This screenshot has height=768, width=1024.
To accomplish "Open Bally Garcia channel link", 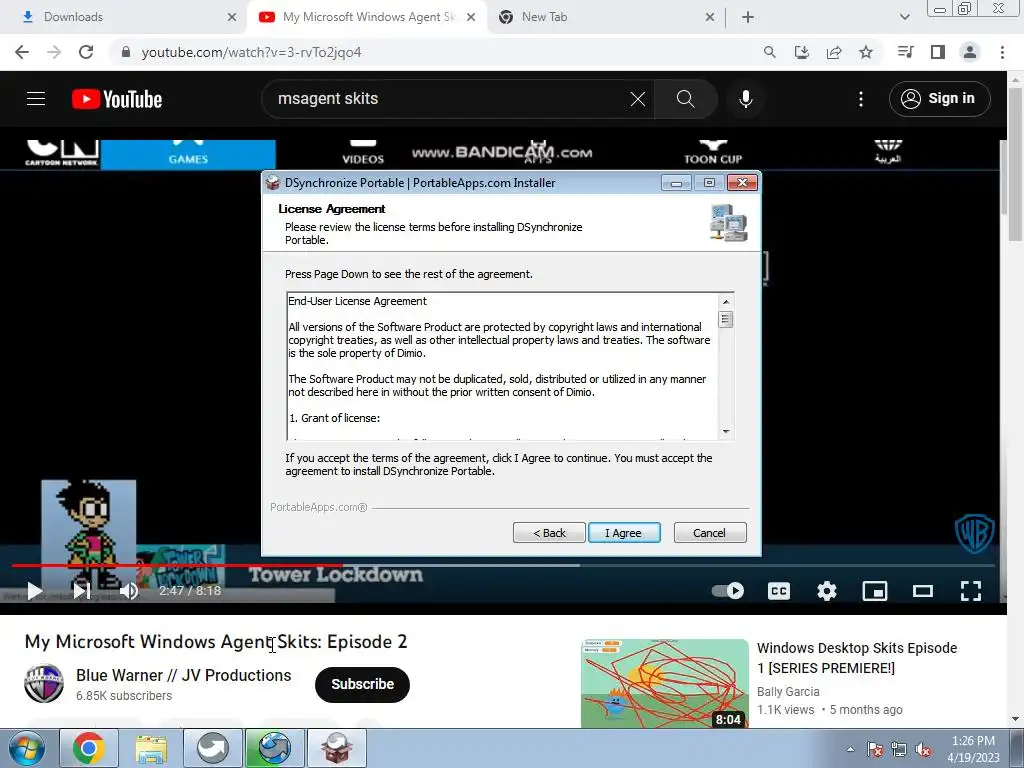I will pyautogui.click(x=788, y=692).
